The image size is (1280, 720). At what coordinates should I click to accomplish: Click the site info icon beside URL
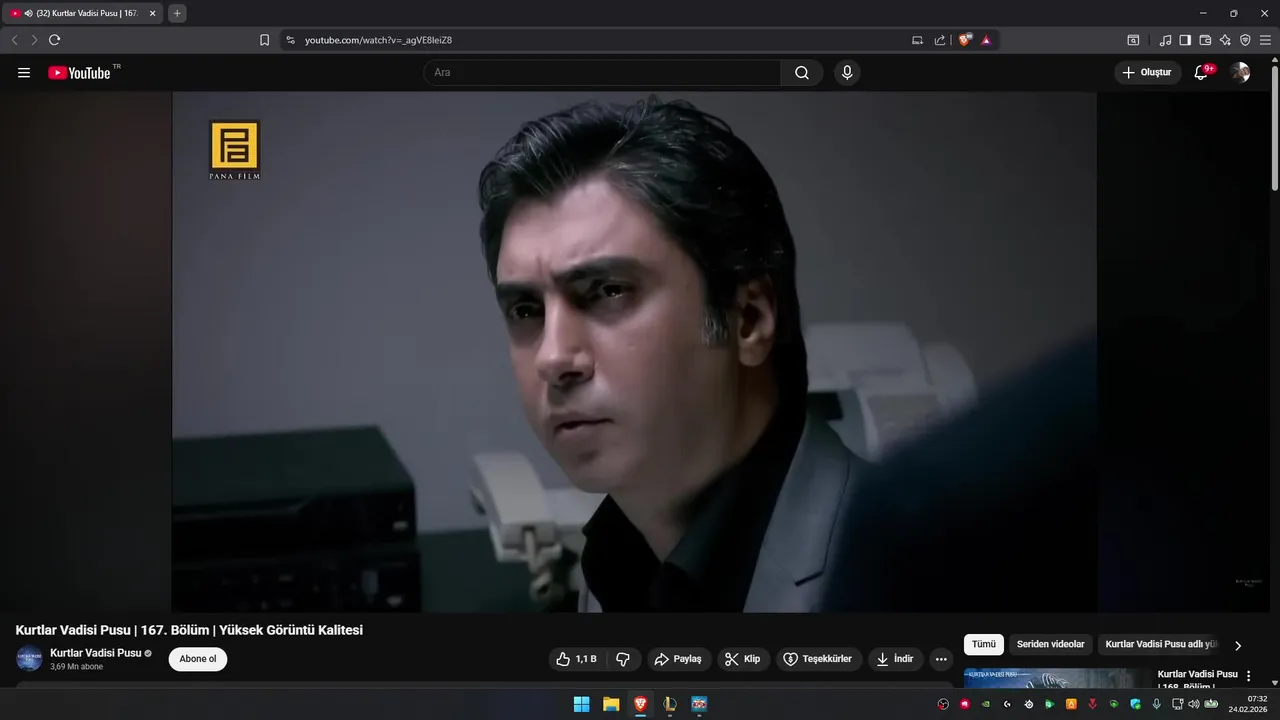[290, 40]
